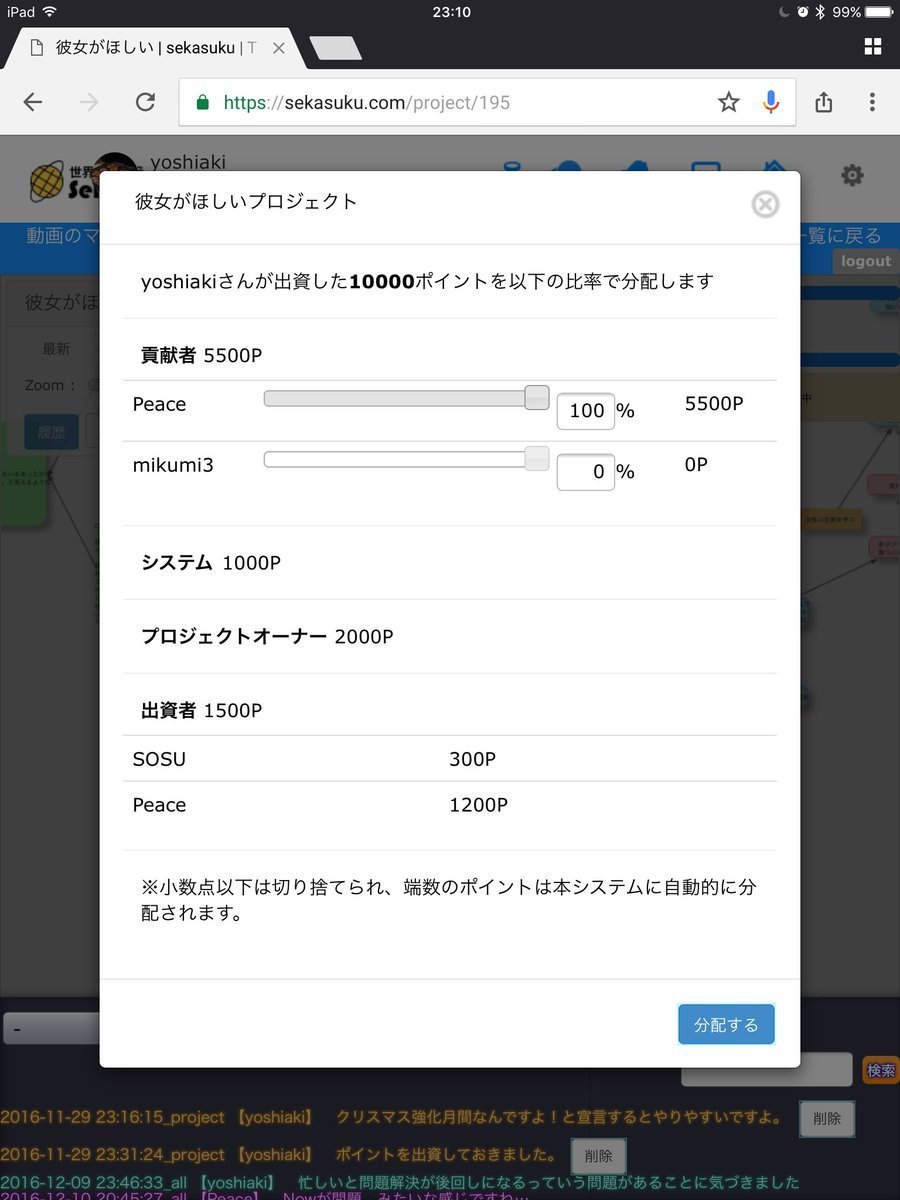Open the settings gear icon
The height and width of the screenshot is (1200, 900).
click(851, 176)
